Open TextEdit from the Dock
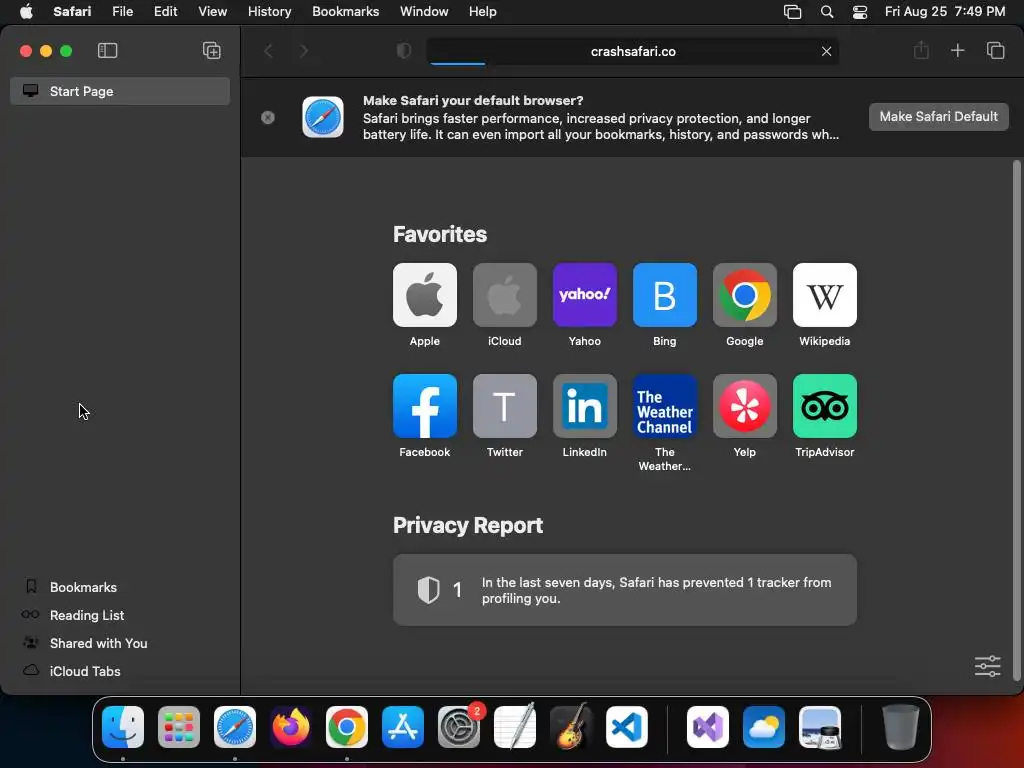Viewport: 1024px width, 768px height. (515, 727)
